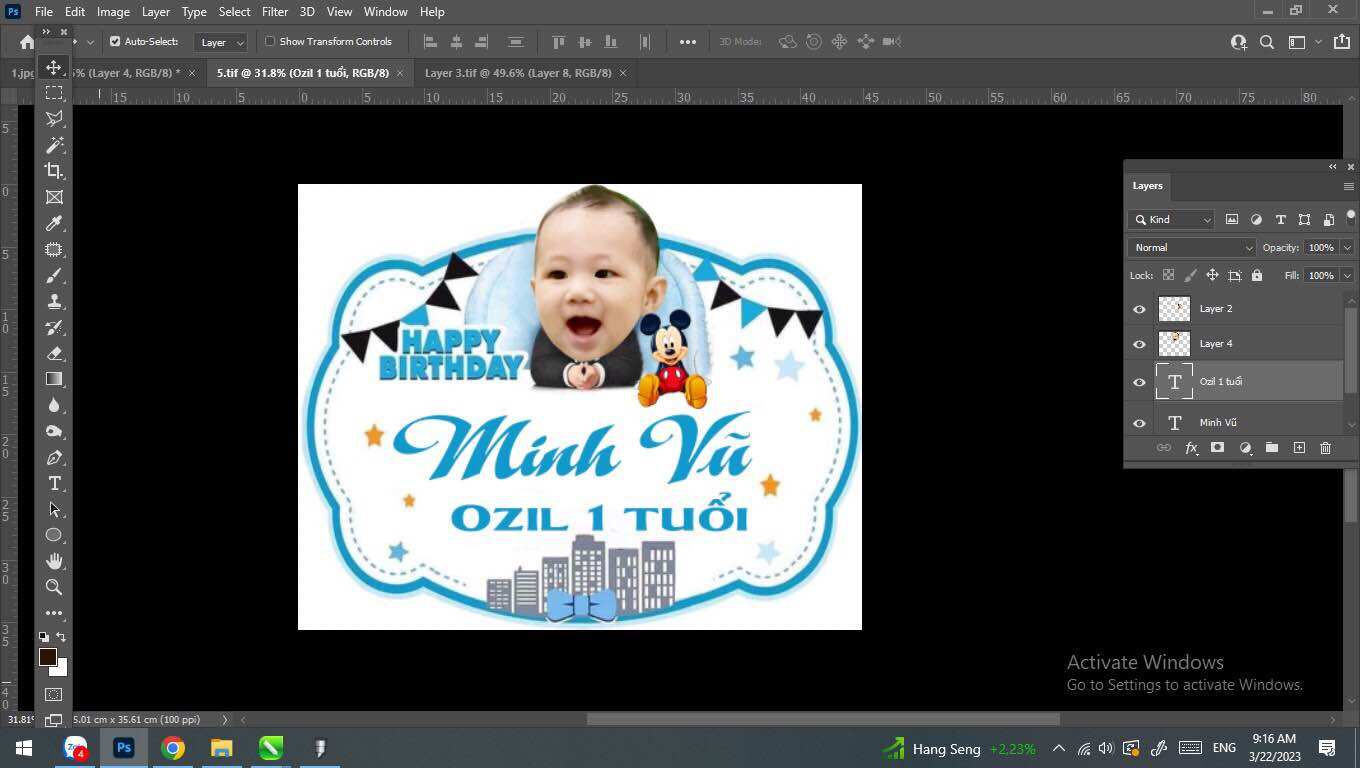Click the Add layer style fx icon

[1191, 448]
